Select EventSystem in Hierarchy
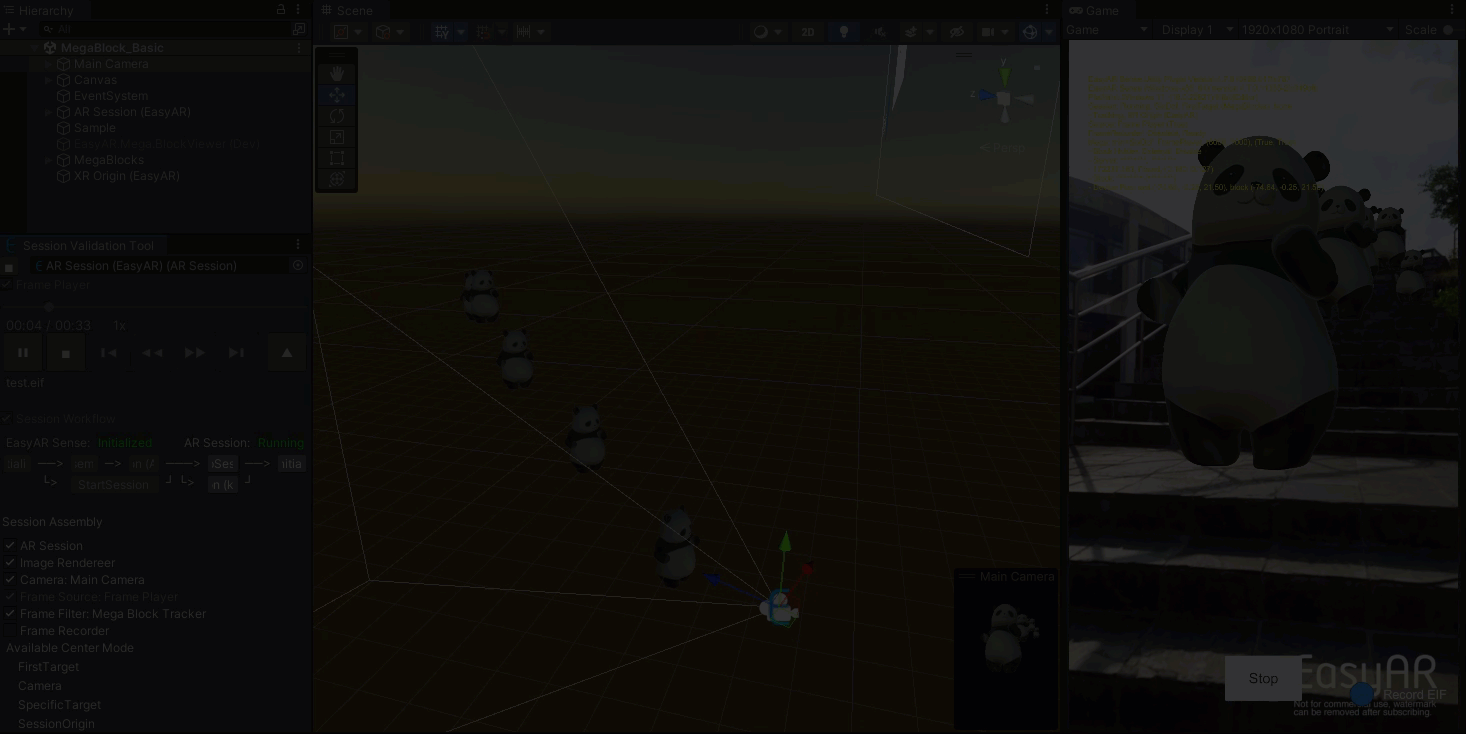 [x=111, y=96]
